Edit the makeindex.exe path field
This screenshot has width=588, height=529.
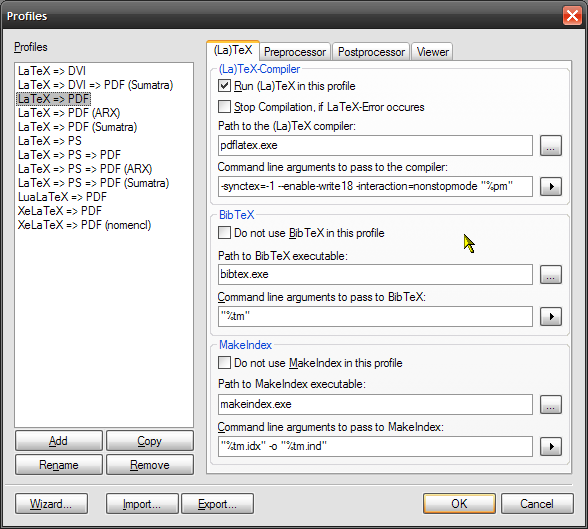375,405
